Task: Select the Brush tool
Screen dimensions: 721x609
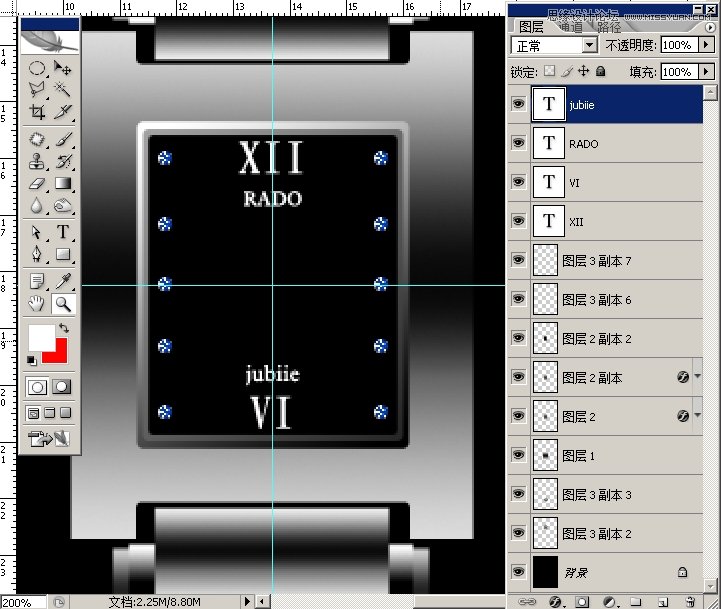Action: 63,139
